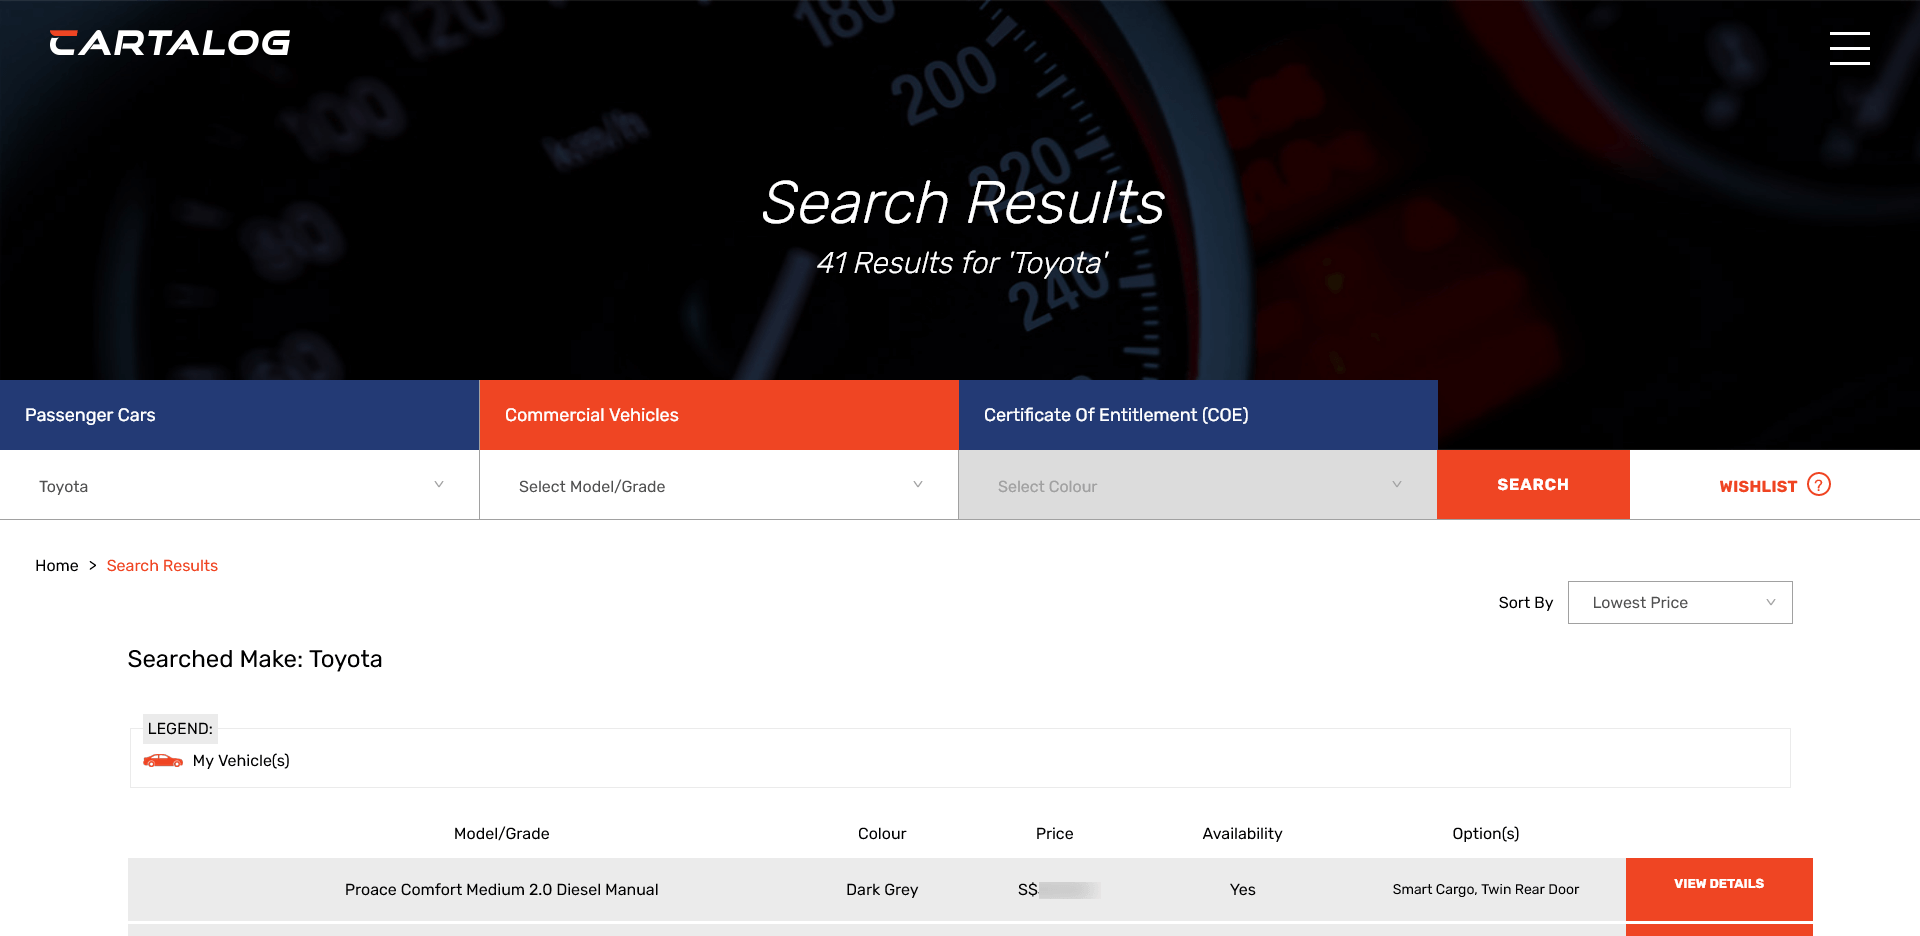View details for Proace Comfort Medium

pos(1718,885)
